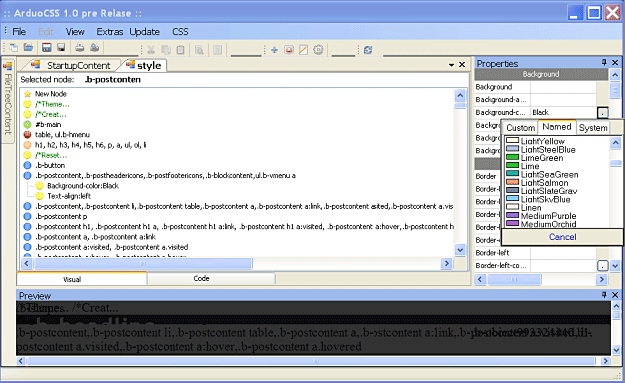625x383 pixels.
Task: Pick the LightYellow color
Action: click(x=536, y=141)
